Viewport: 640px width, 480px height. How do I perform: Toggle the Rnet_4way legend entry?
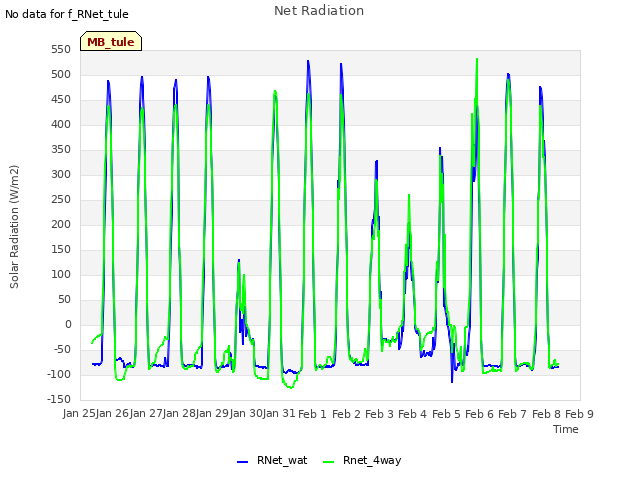click(x=362, y=460)
